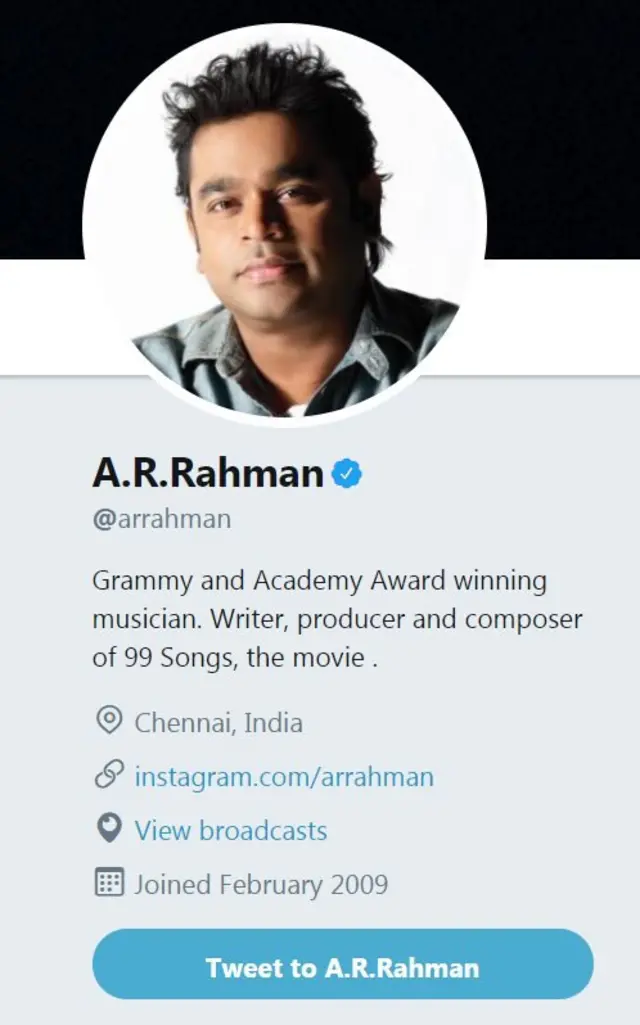Click the calendar joined icon
Viewport: 640px width, 1025px height.
109,882
